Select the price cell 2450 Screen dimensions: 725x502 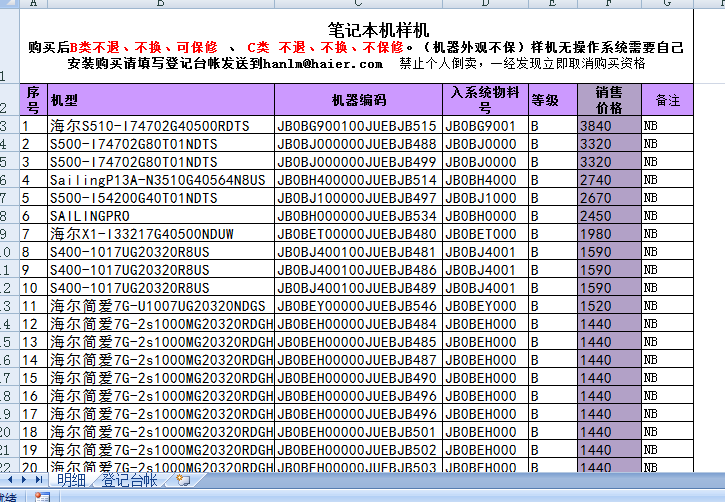pyautogui.click(x=609, y=215)
